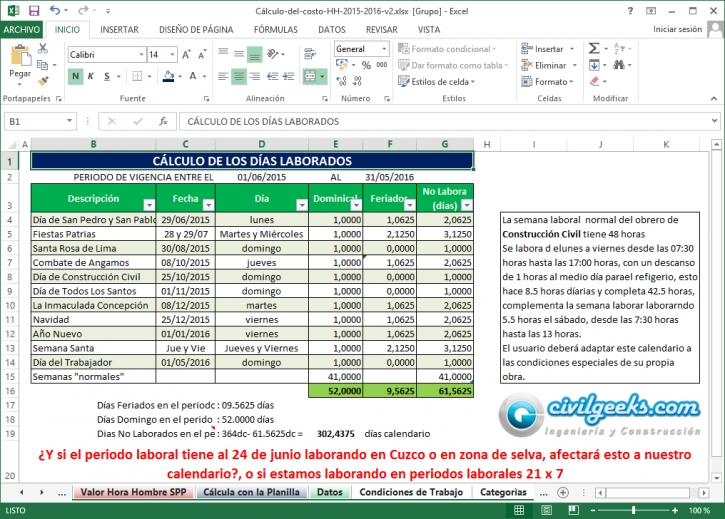This screenshot has height=519, width=725.
Task: Toggle italic (K) formatting
Action: click(x=92, y=76)
